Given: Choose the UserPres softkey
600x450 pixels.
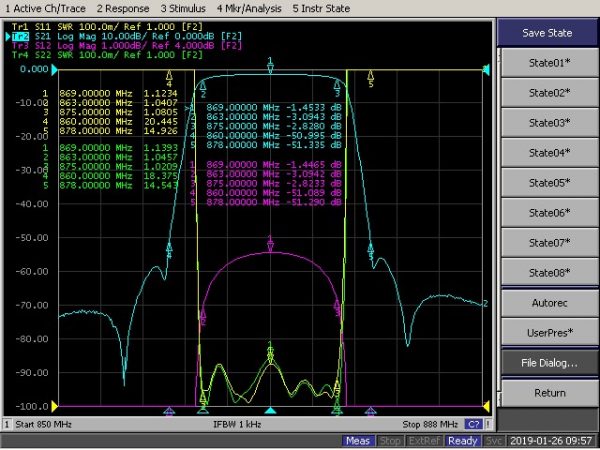Looking at the screenshot, I should click(x=549, y=332).
